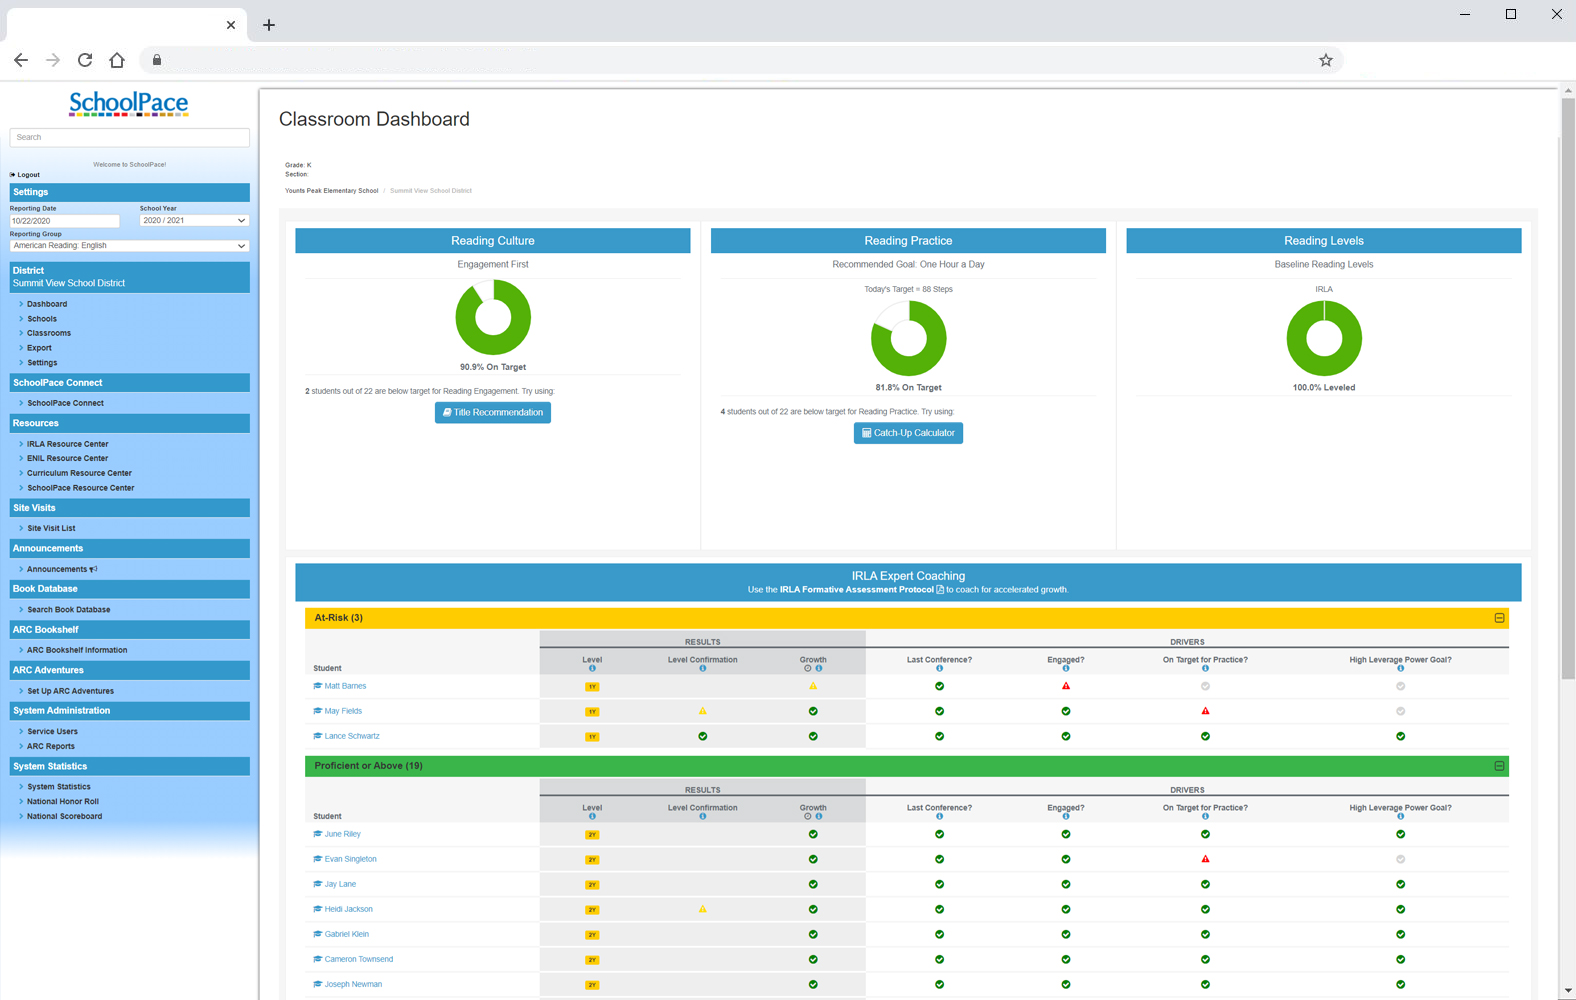
Task: Click the browser address bar
Action: click(x=740, y=60)
